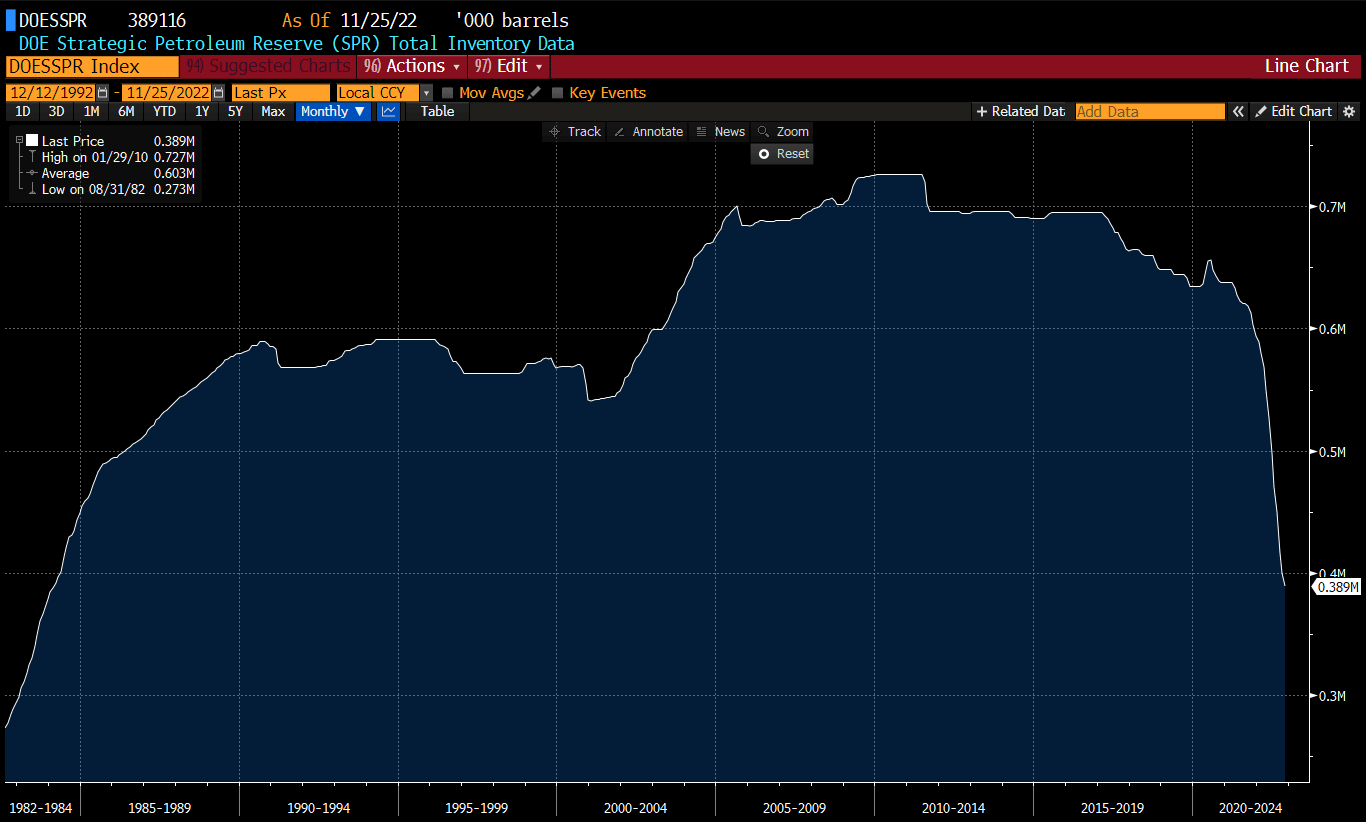This screenshot has width=1366, height=822.
Task: Open the end date calendar picker
Action: point(218,93)
